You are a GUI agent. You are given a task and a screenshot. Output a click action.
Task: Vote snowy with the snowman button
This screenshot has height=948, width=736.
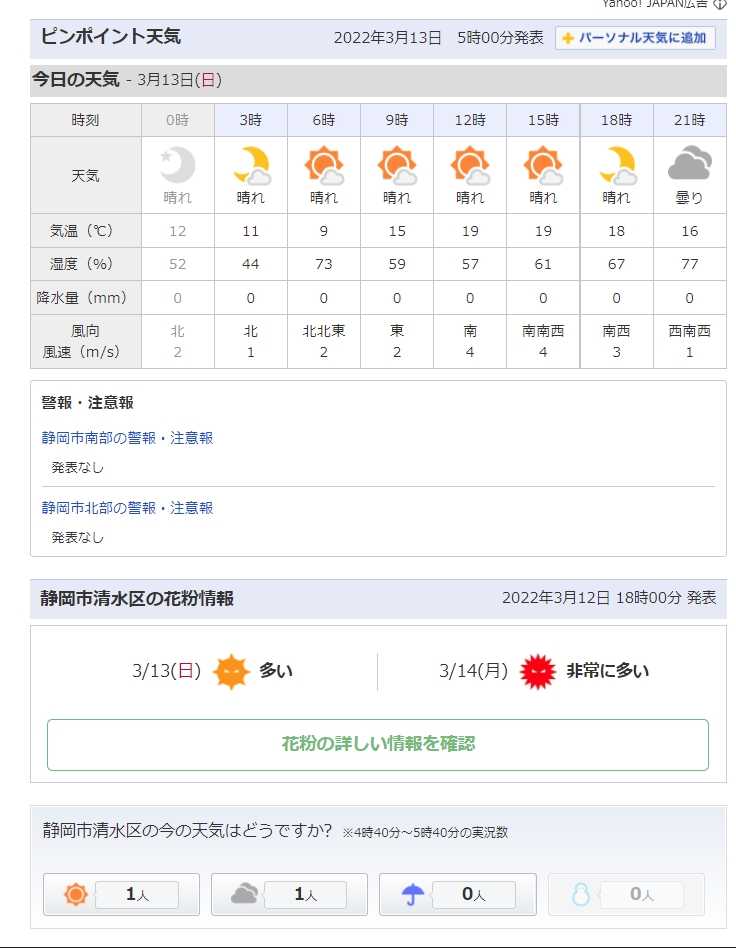[x=626, y=894]
